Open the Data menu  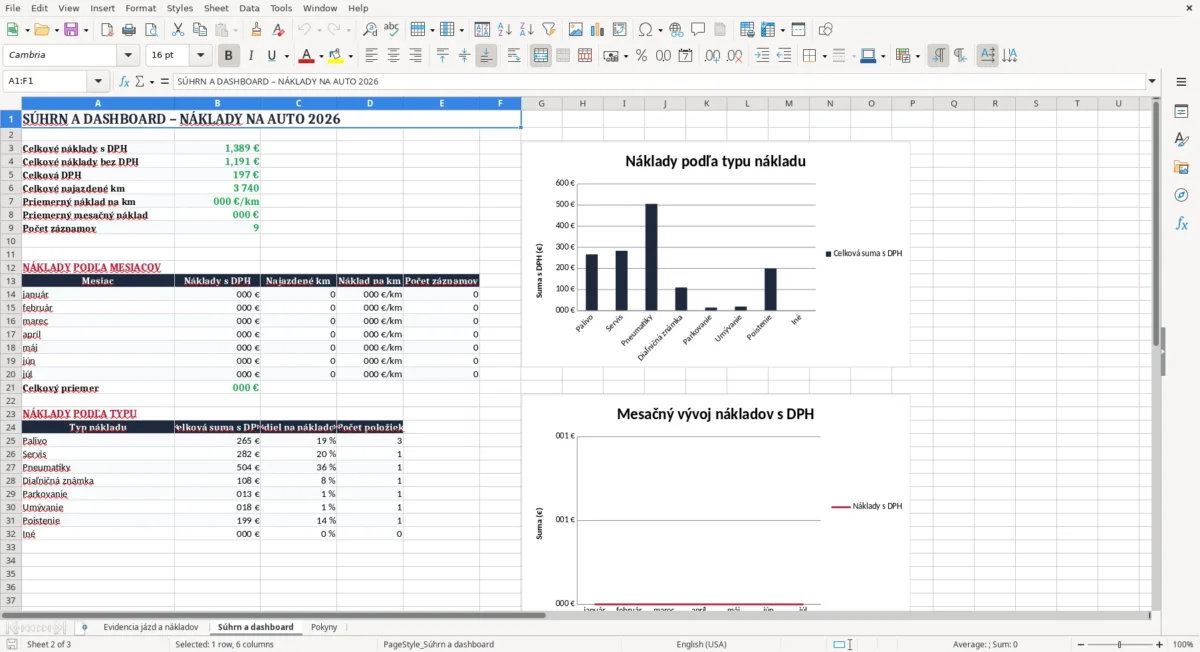[x=249, y=8]
